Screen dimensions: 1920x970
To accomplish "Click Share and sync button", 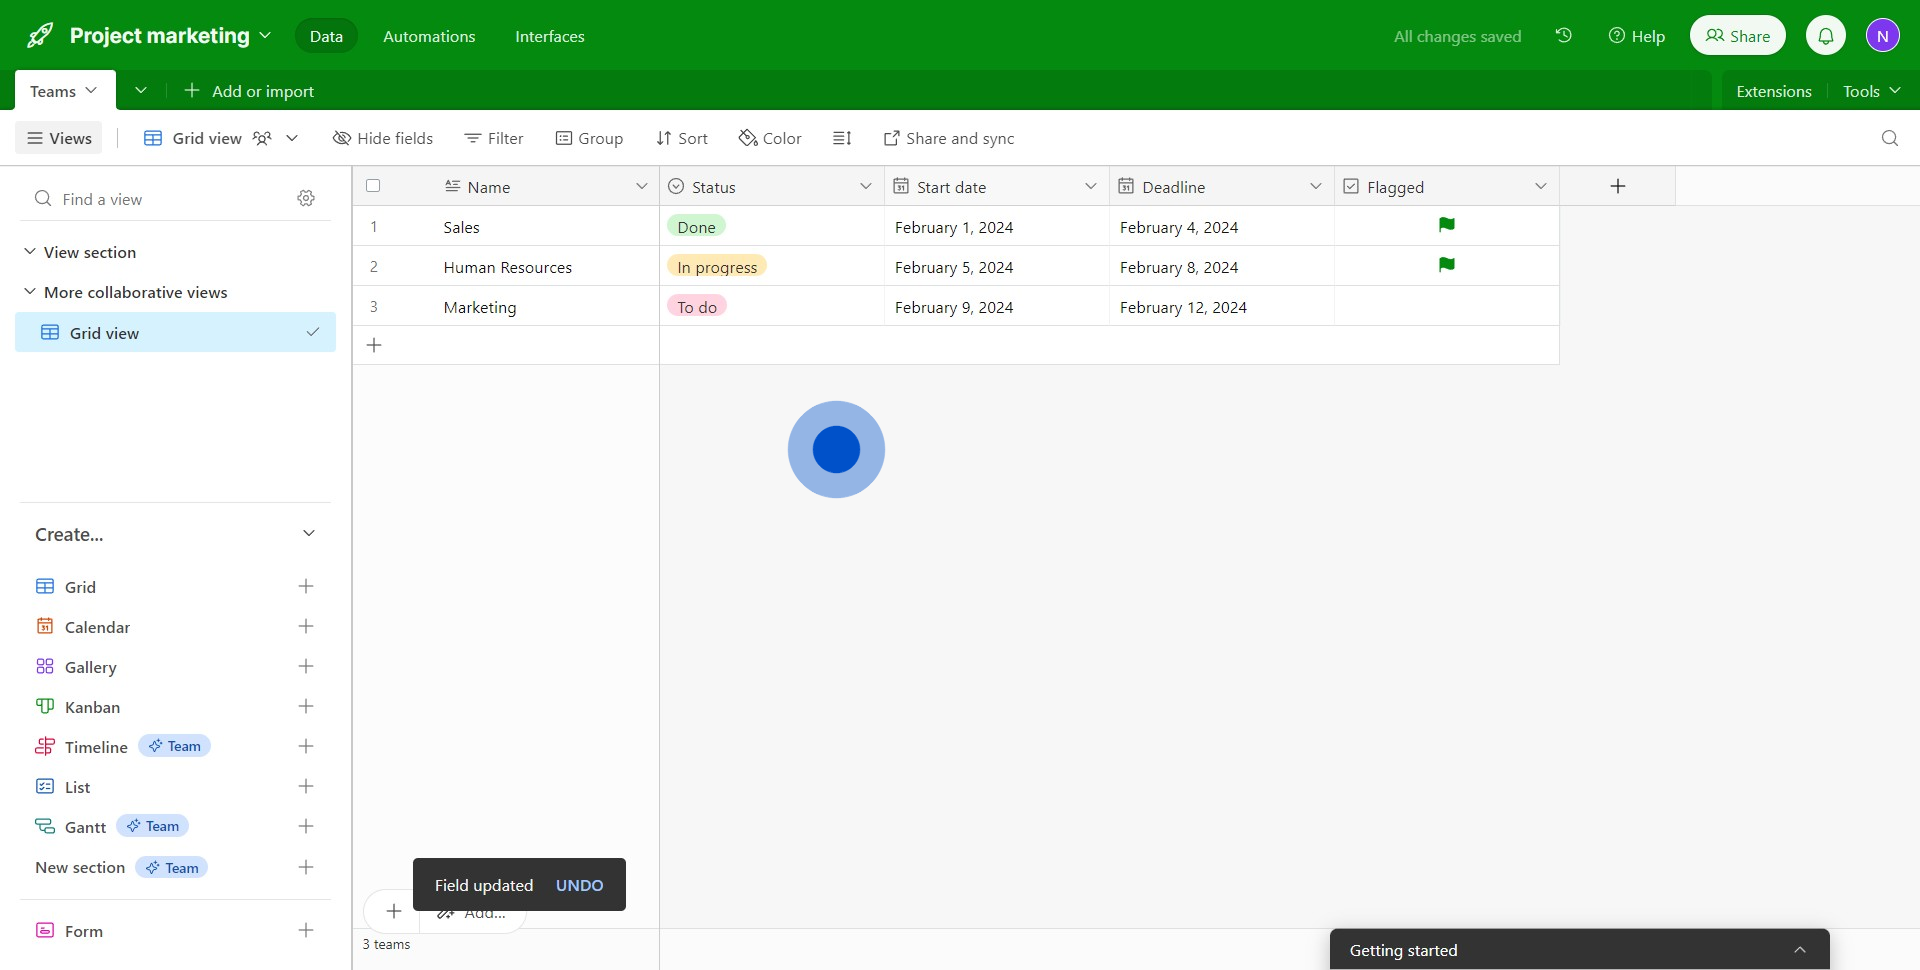I will [x=949, y=138].
